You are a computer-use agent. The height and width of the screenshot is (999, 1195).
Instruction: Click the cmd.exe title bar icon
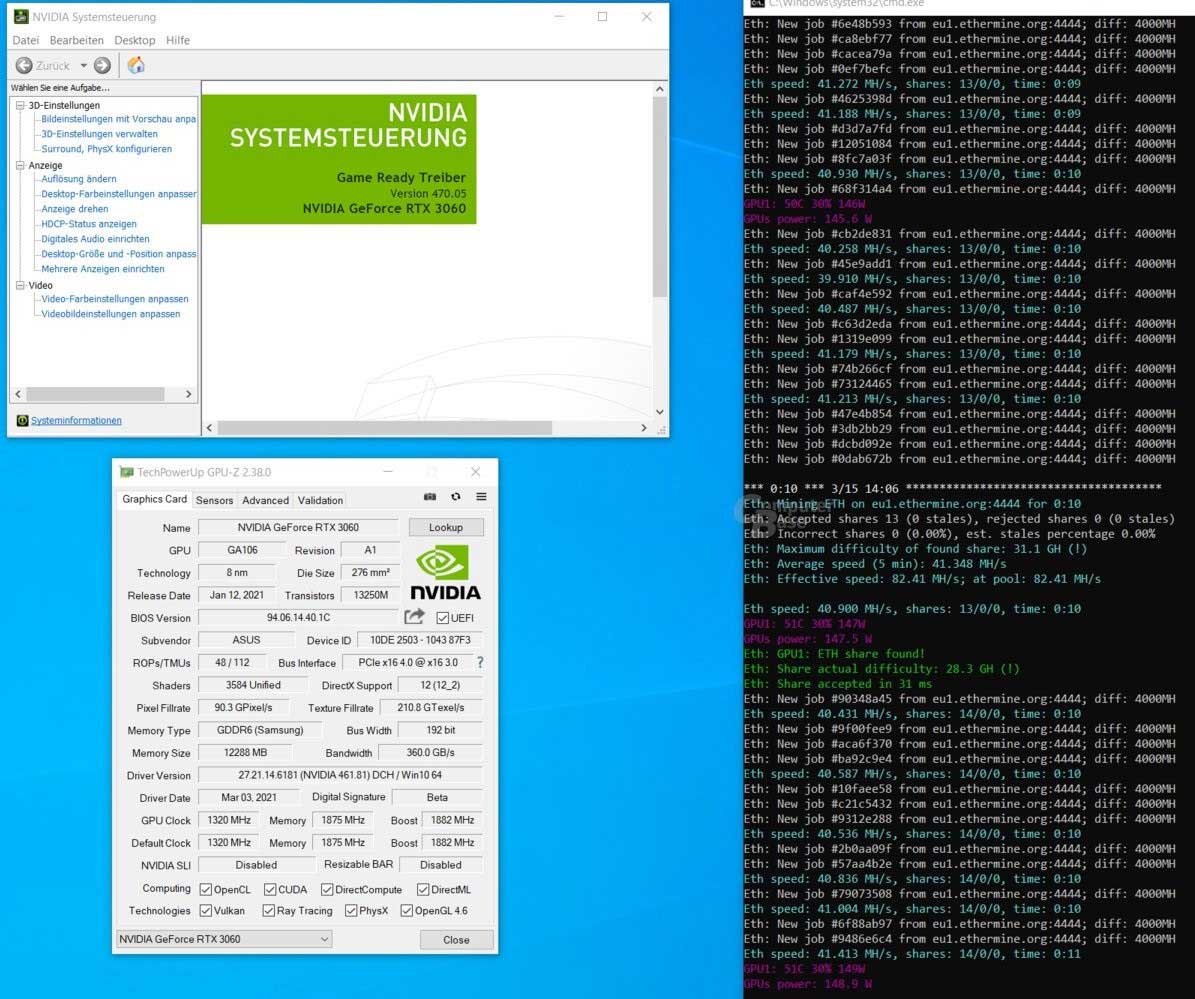pyautogui.click(x=757, y=3)
